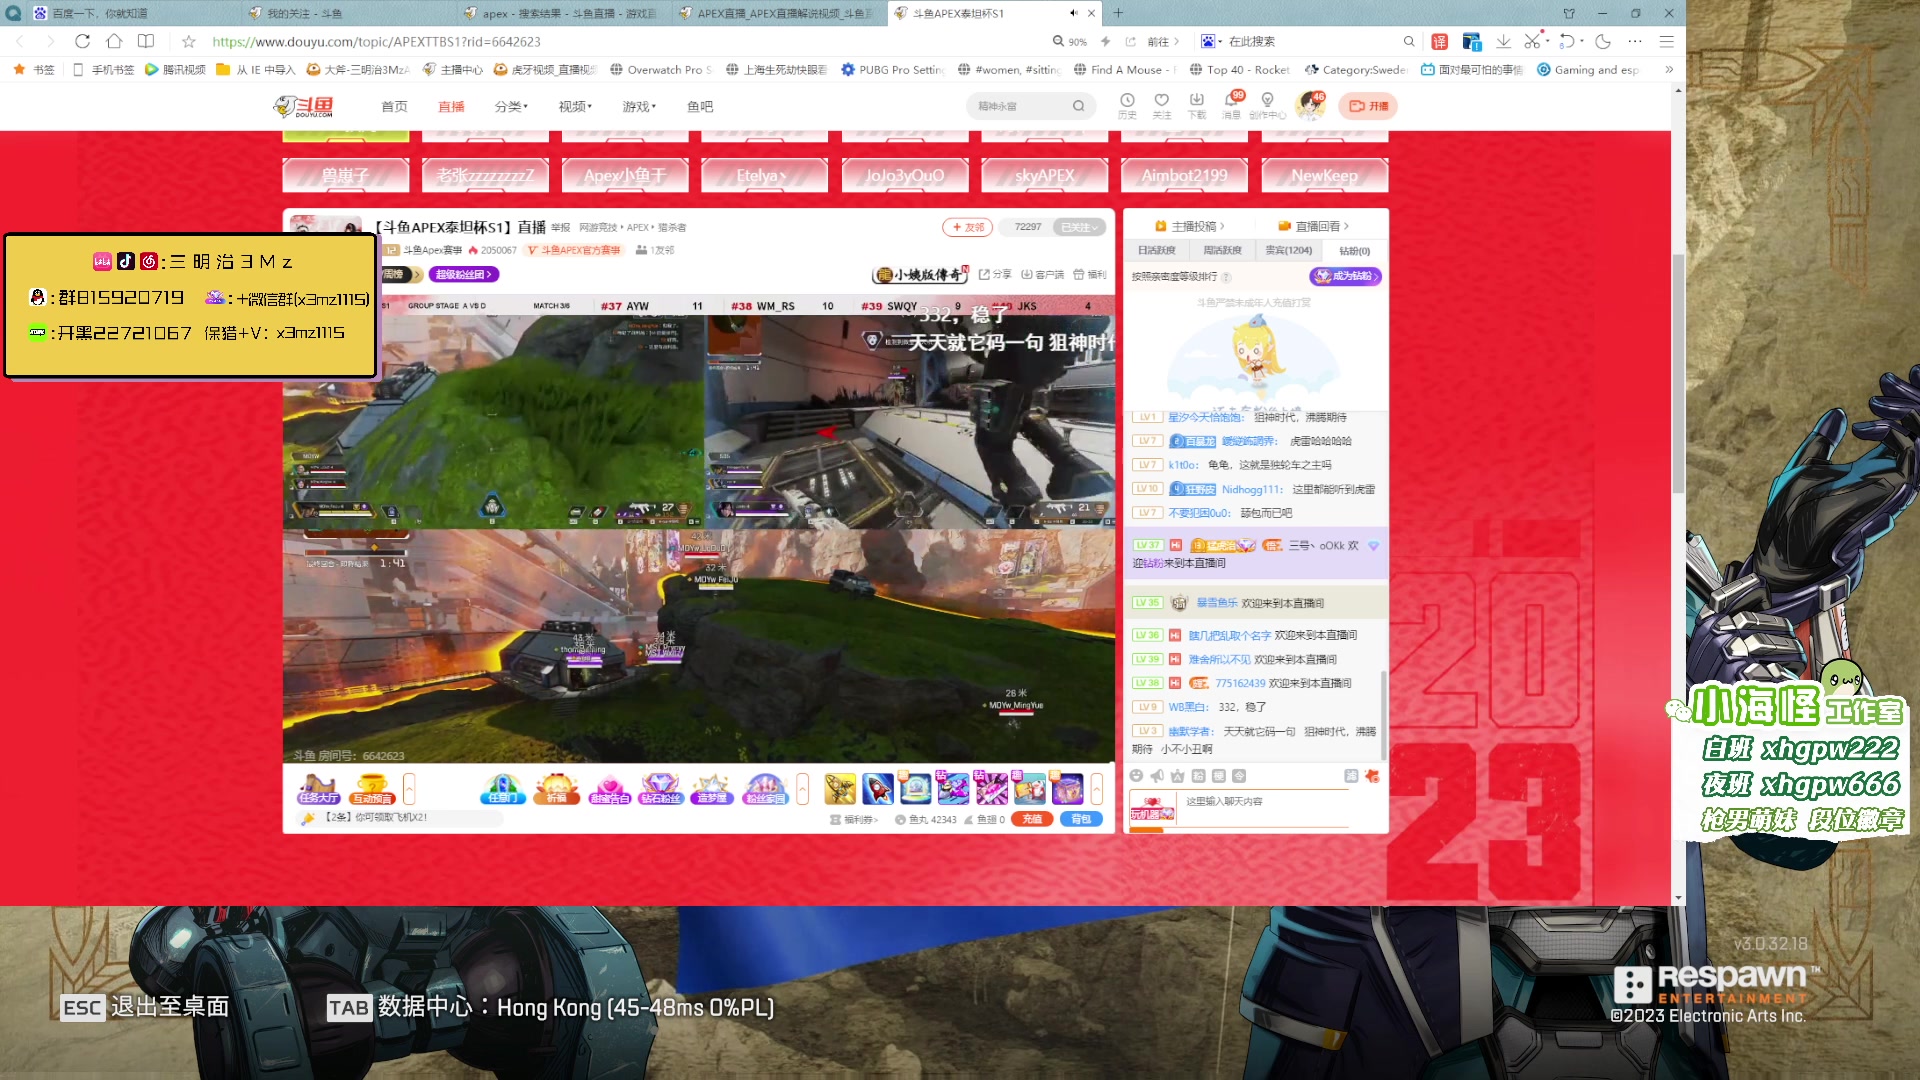Expand the hidden bookmarks overflow chevron
Viewport: 1920px width, 1080px height.
1668,70
